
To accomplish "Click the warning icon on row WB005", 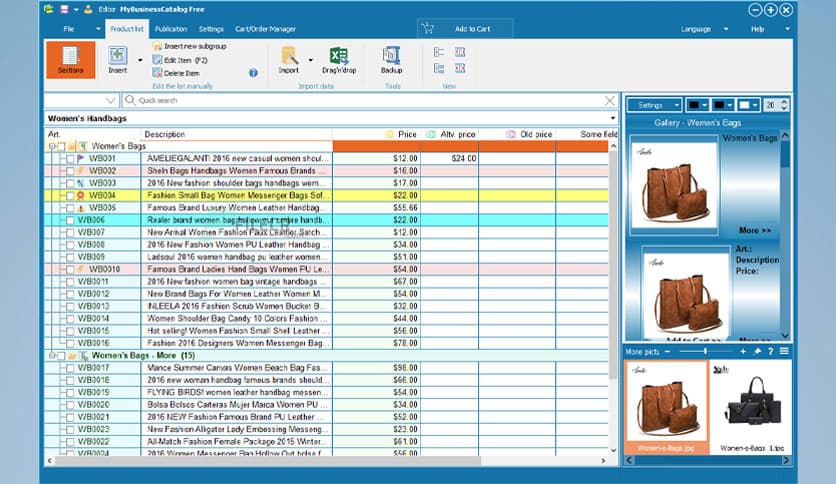I will click(81, 208).
